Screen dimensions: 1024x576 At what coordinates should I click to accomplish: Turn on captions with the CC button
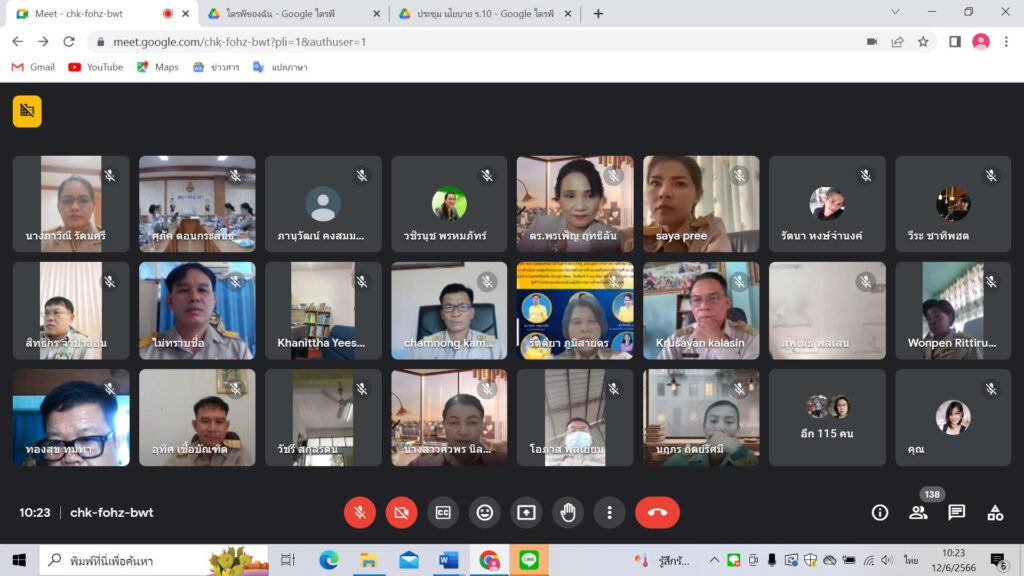click(443, 513)
